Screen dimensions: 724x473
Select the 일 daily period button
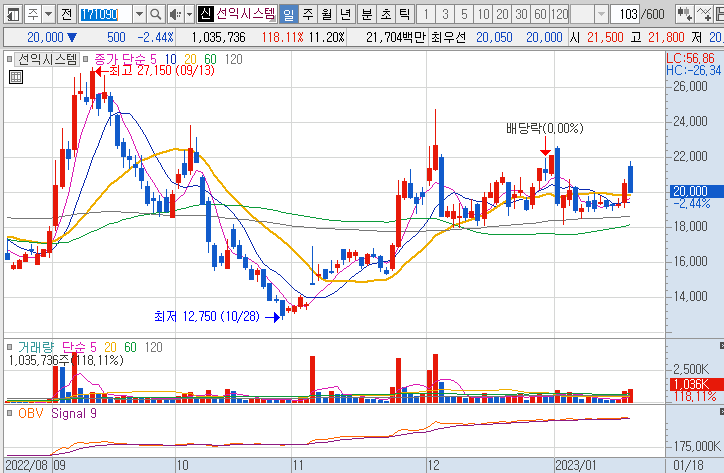tap(288, 14)
